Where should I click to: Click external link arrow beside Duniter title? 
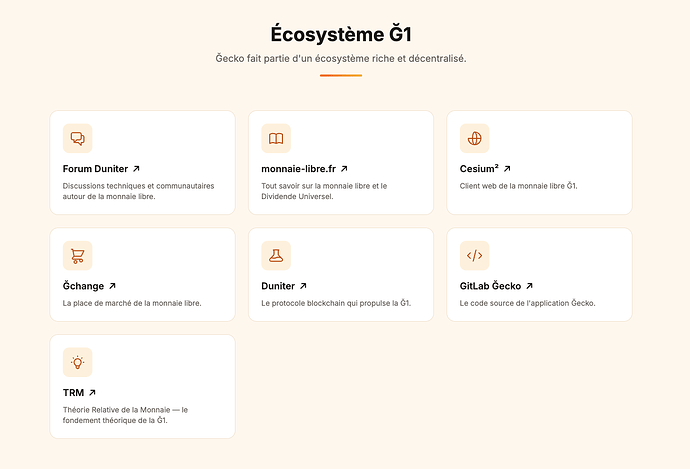[x=303, y=286]
